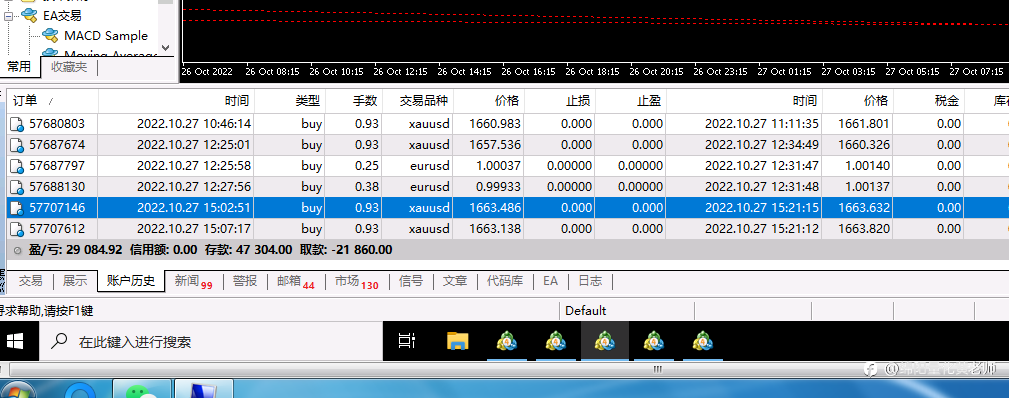Switch to the 常用 navigator tab
1009x398 pixels.
19,66
